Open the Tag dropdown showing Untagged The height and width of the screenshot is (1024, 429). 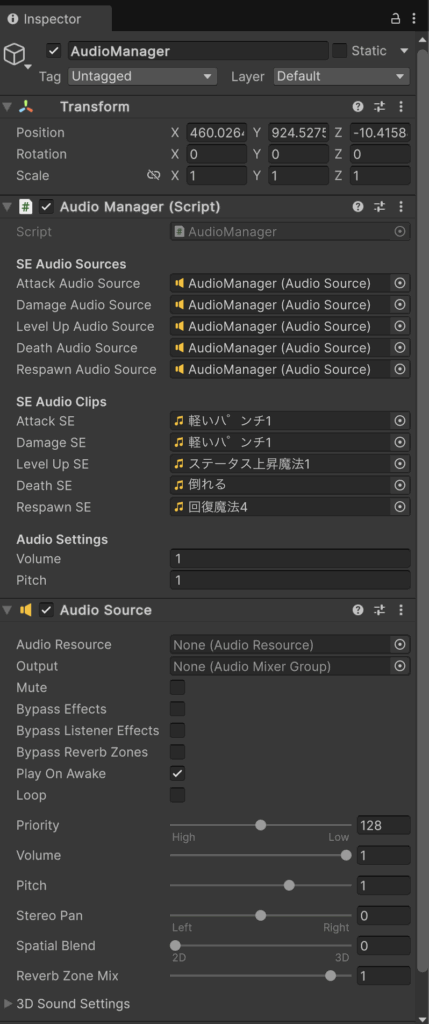pos(142,76)
